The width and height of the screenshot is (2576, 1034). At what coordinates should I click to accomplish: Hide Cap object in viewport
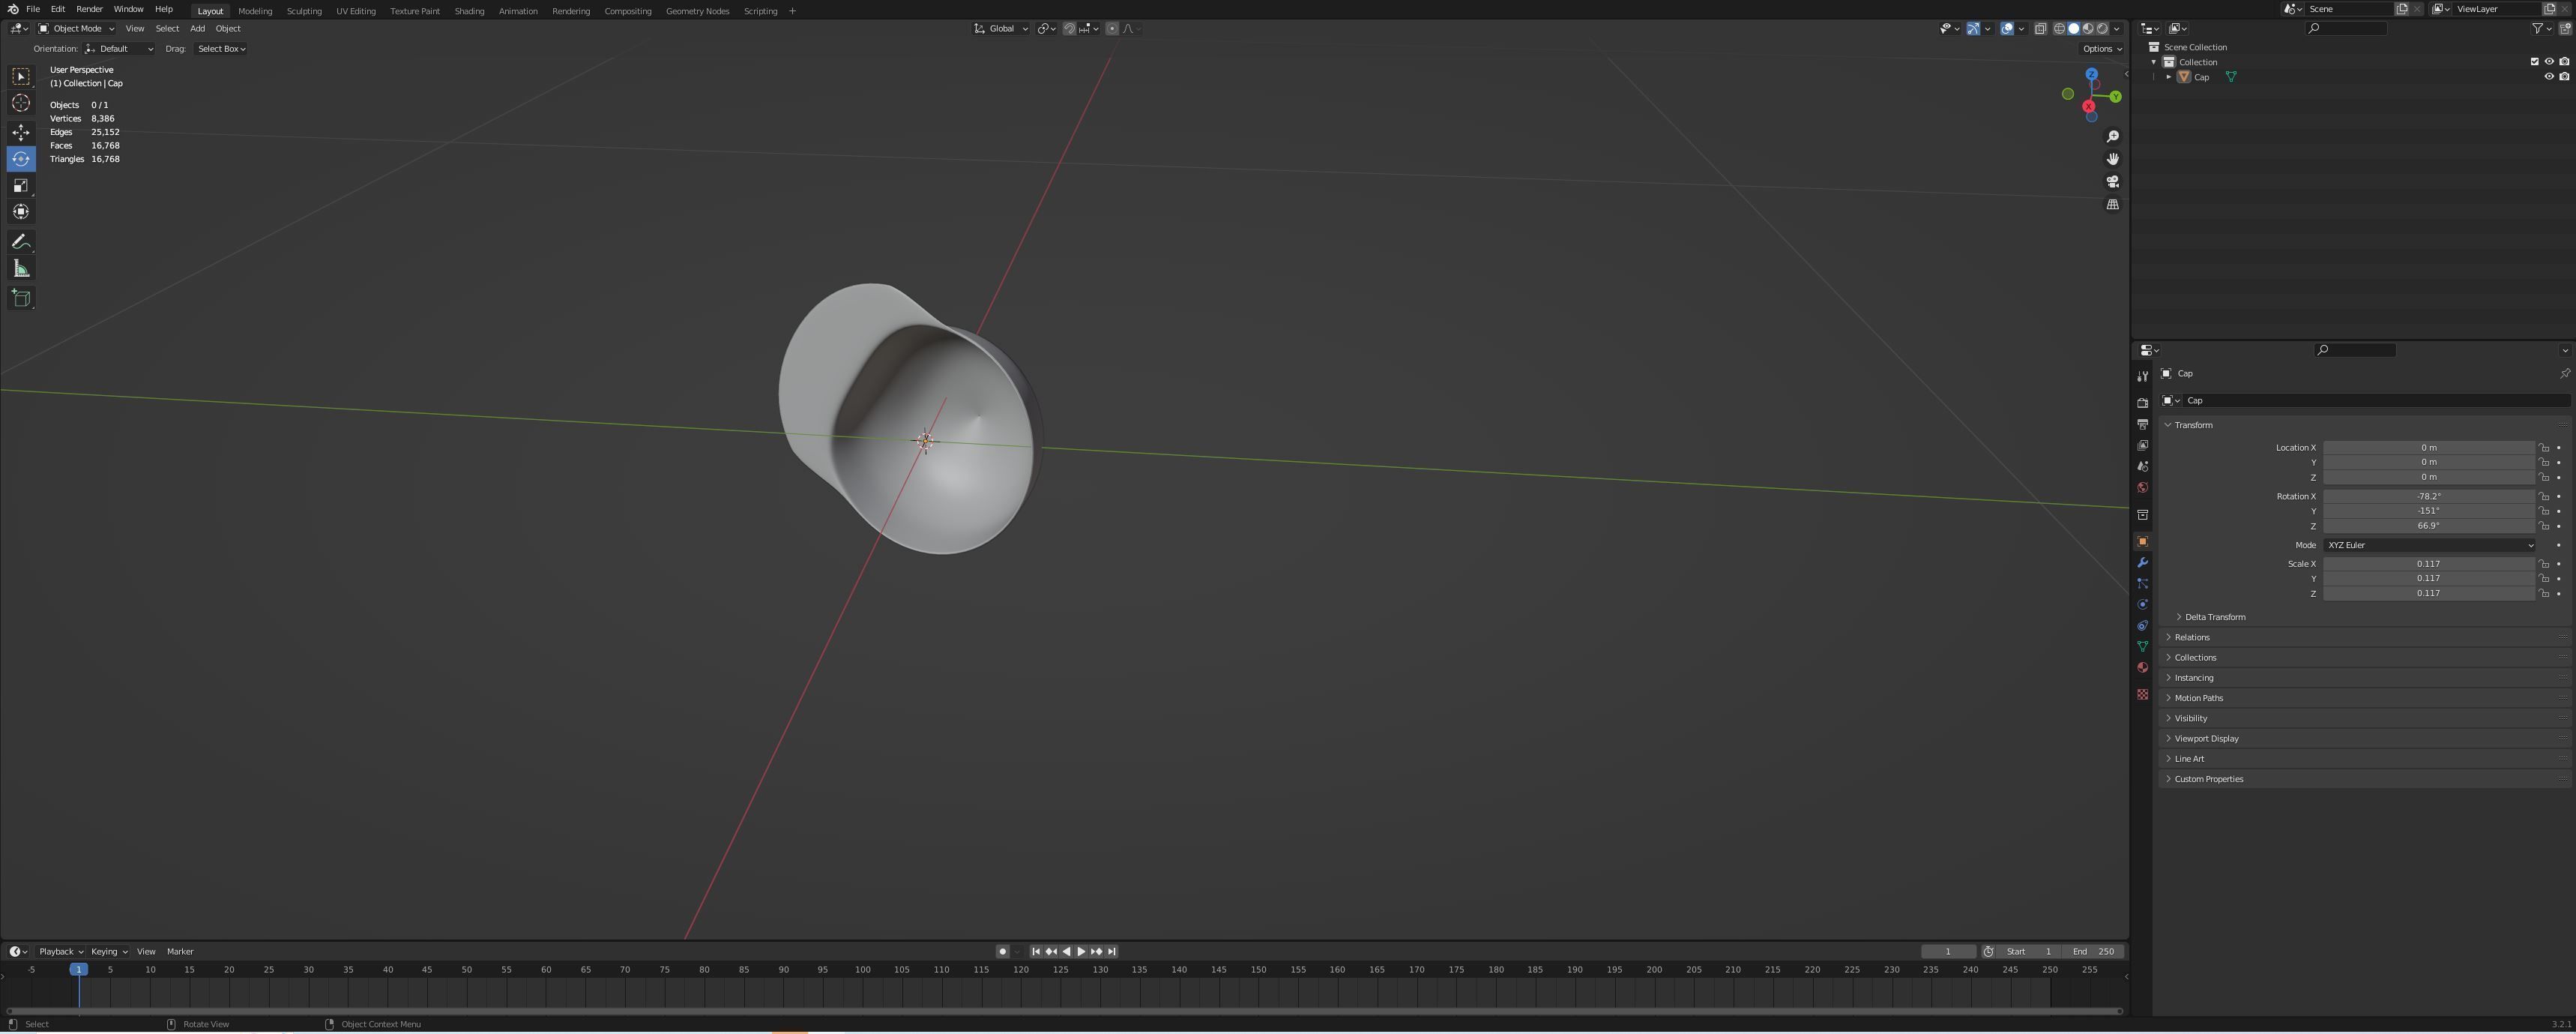click(2548, 77)
